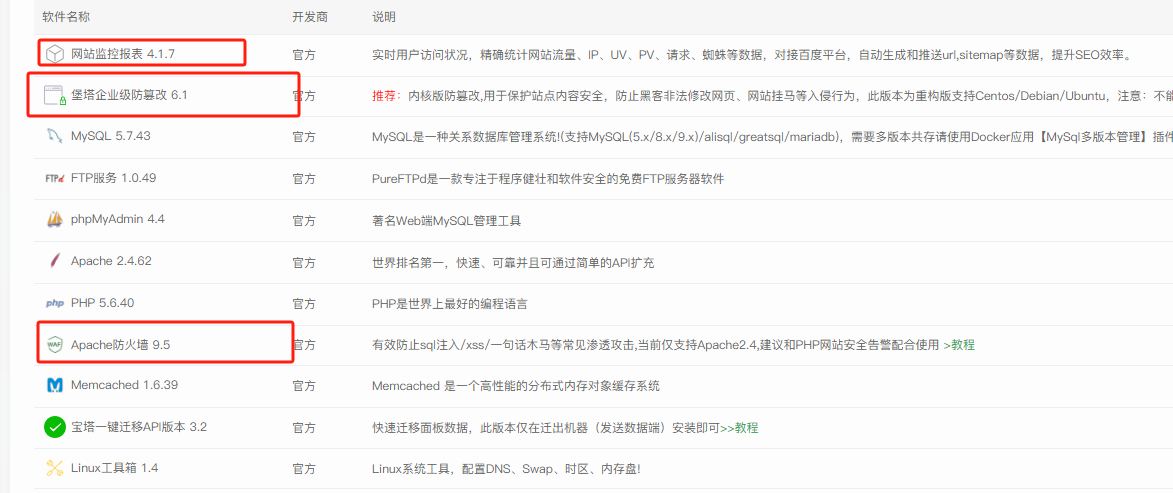This screenshot has width=1173, height=493.
Task: Click the 著名Web端MySQL管理工具 description
Action: [447, 221]
